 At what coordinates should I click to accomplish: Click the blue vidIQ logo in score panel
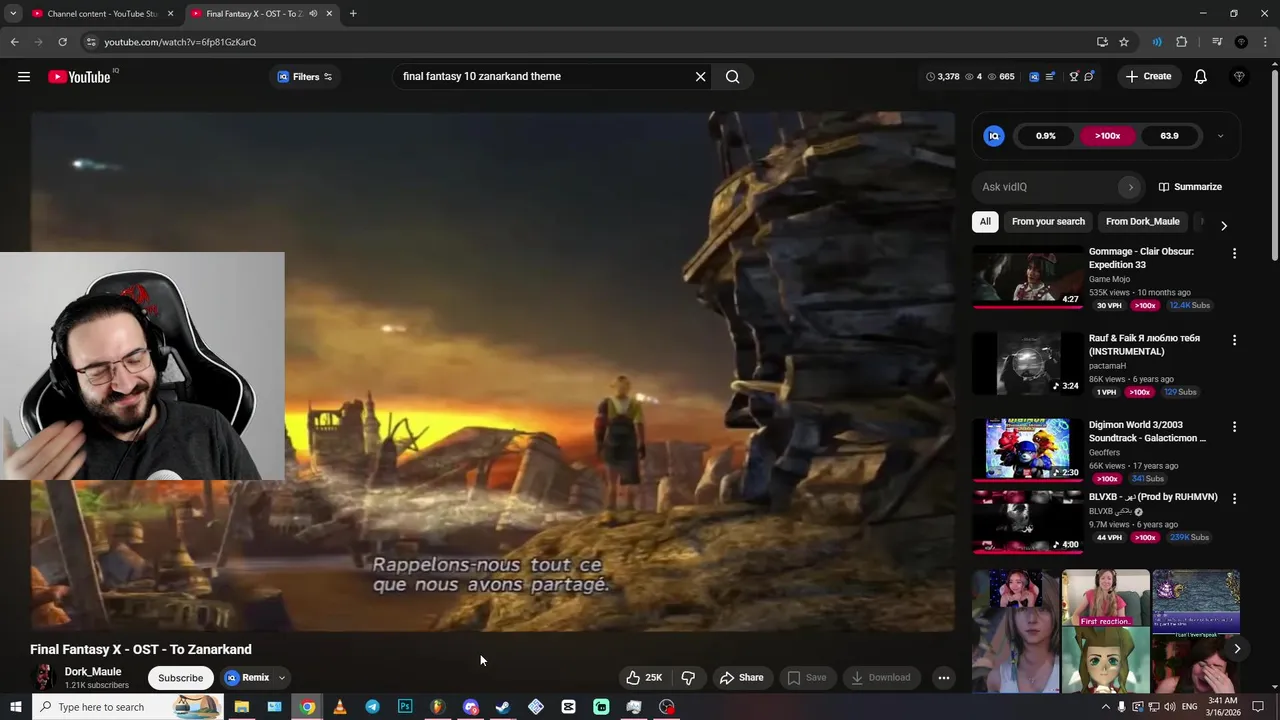point(994,136)
